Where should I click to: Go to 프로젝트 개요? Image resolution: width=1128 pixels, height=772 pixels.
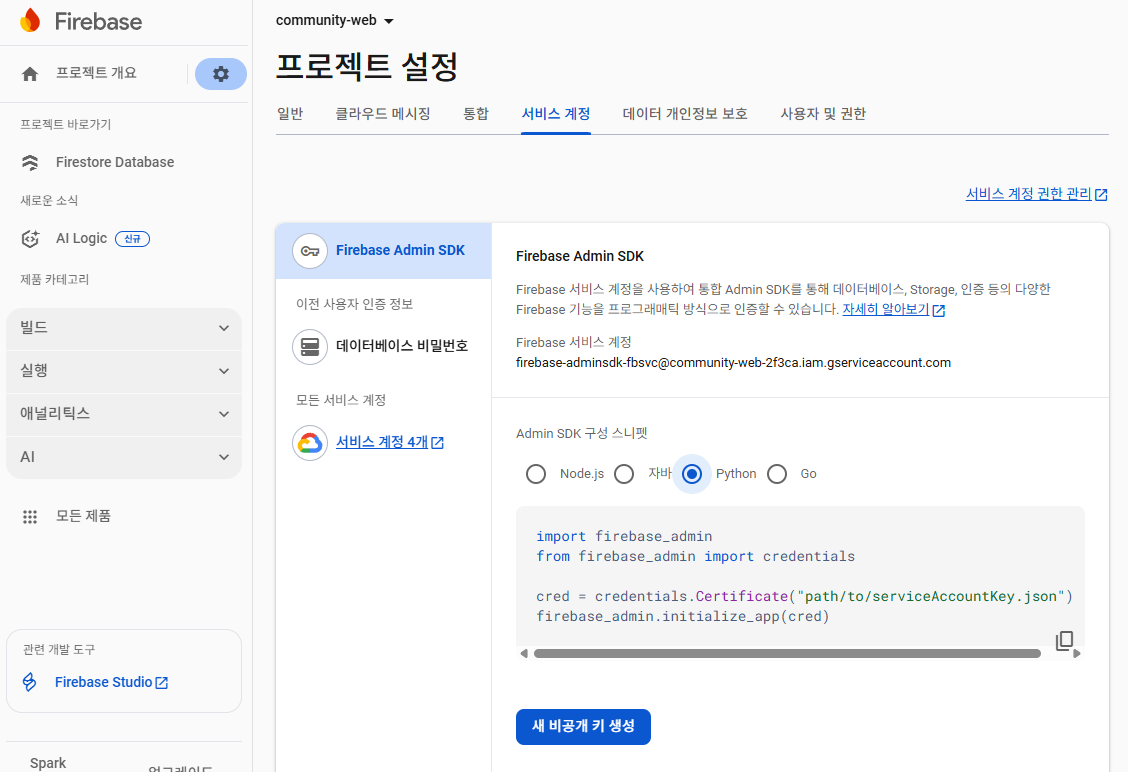[96, 73]
